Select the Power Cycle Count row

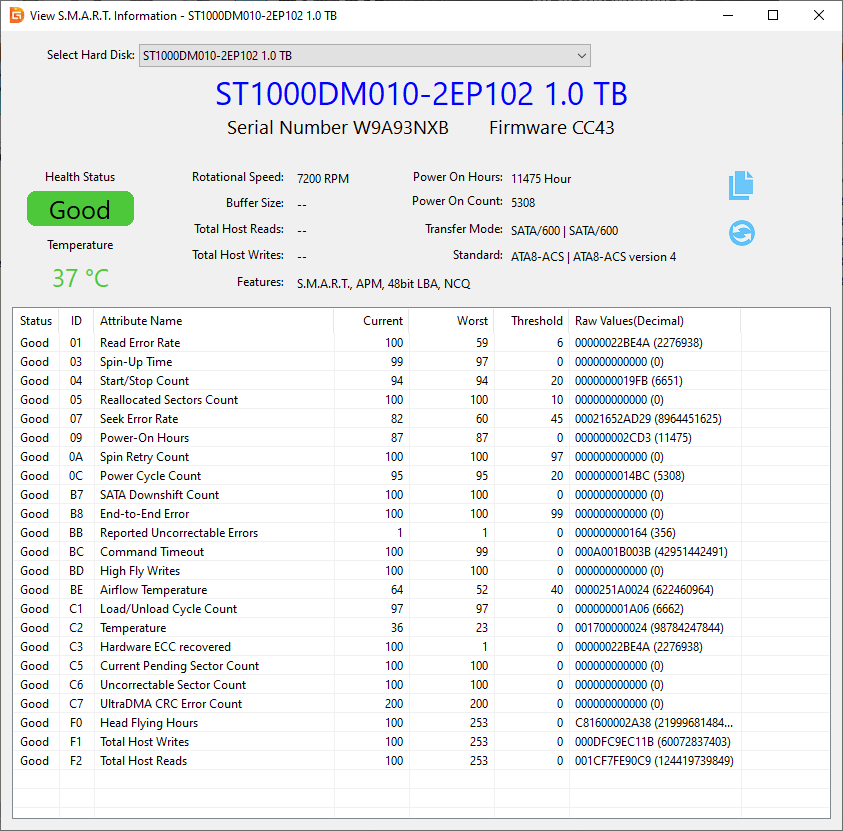(422, 476)
